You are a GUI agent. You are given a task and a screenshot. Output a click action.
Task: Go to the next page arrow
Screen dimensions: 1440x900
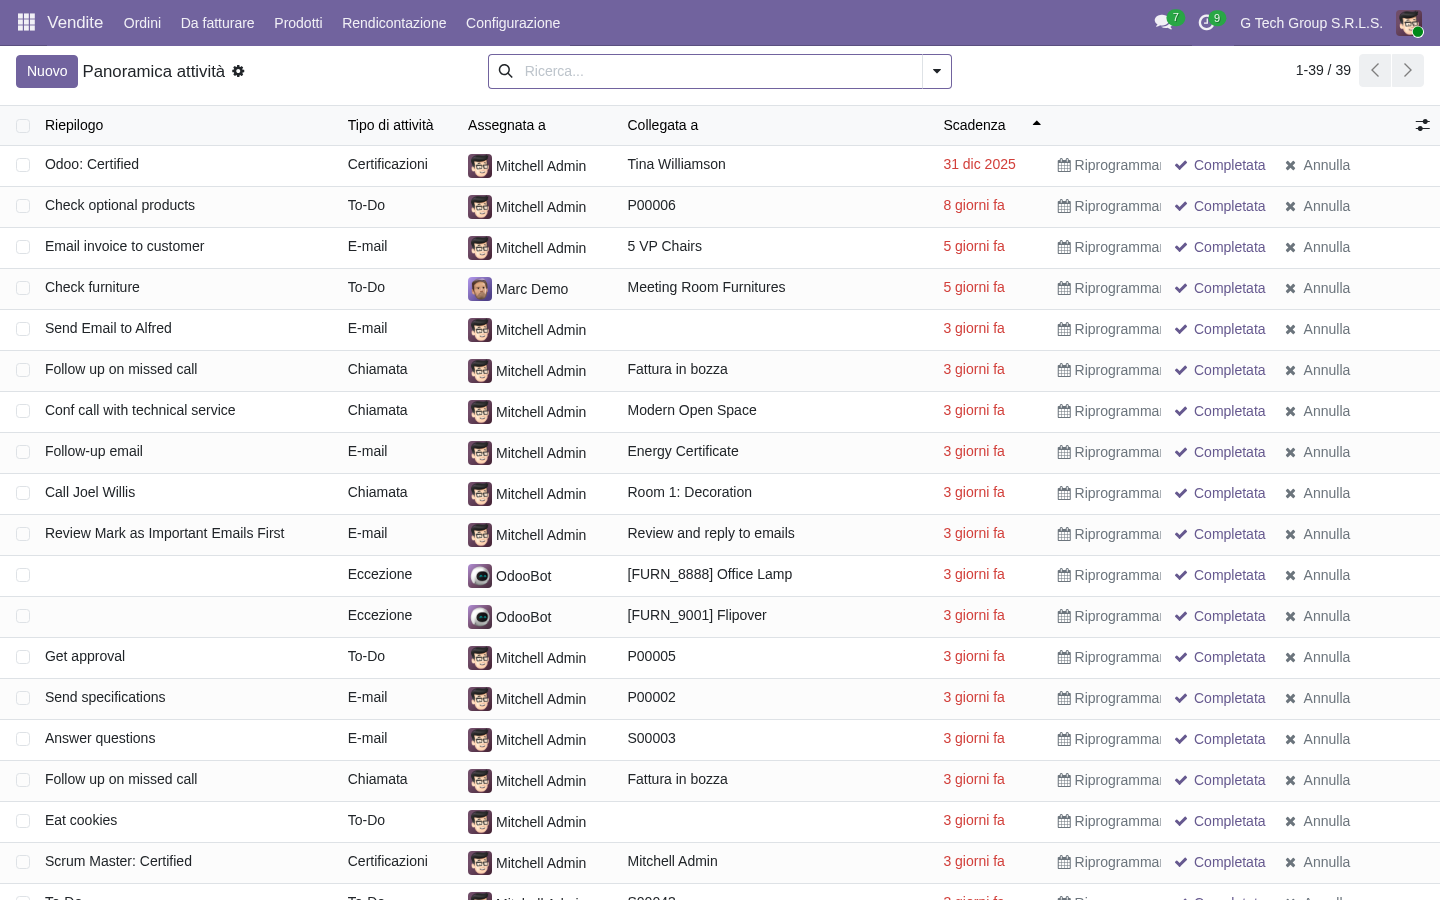coord(1408,70)
